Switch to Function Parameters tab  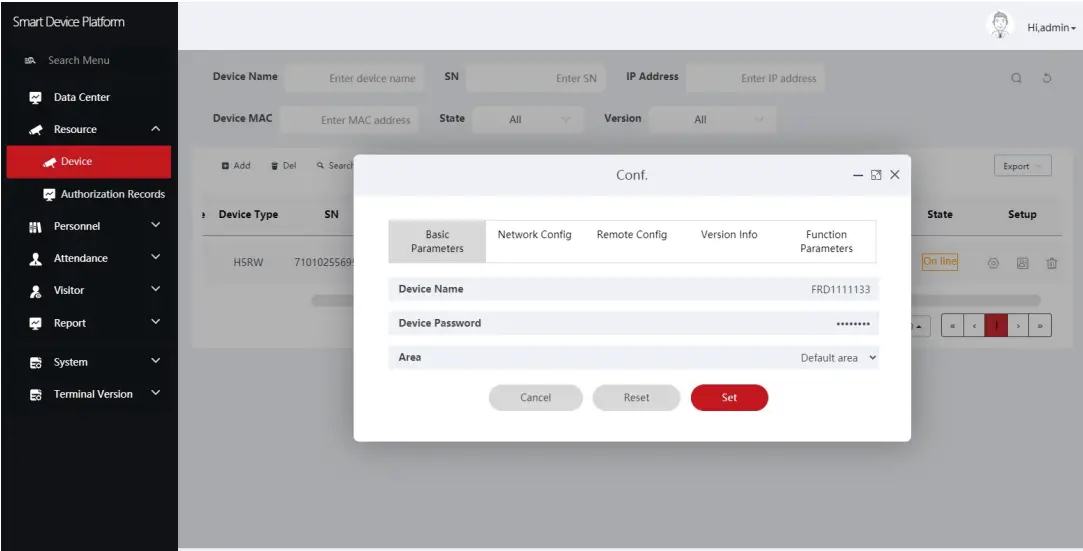[826, 242]
